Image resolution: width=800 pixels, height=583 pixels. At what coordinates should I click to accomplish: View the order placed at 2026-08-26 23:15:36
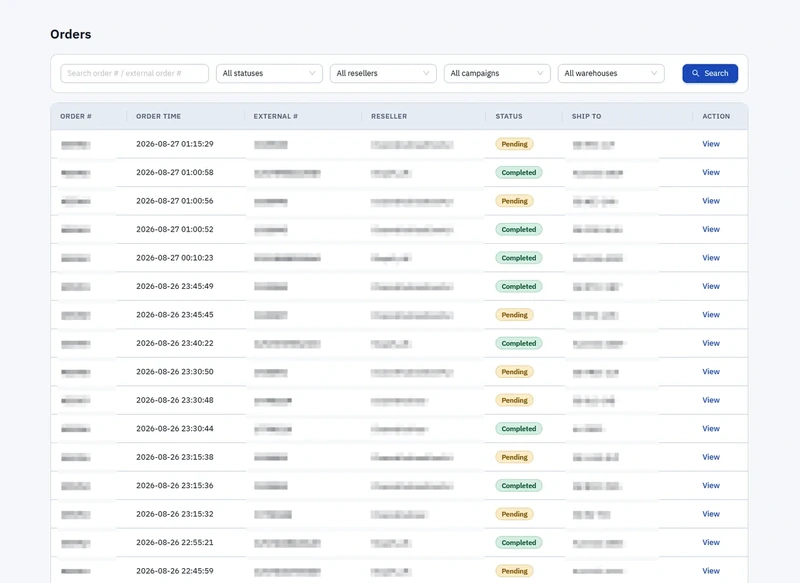click(x=711, y=486)
